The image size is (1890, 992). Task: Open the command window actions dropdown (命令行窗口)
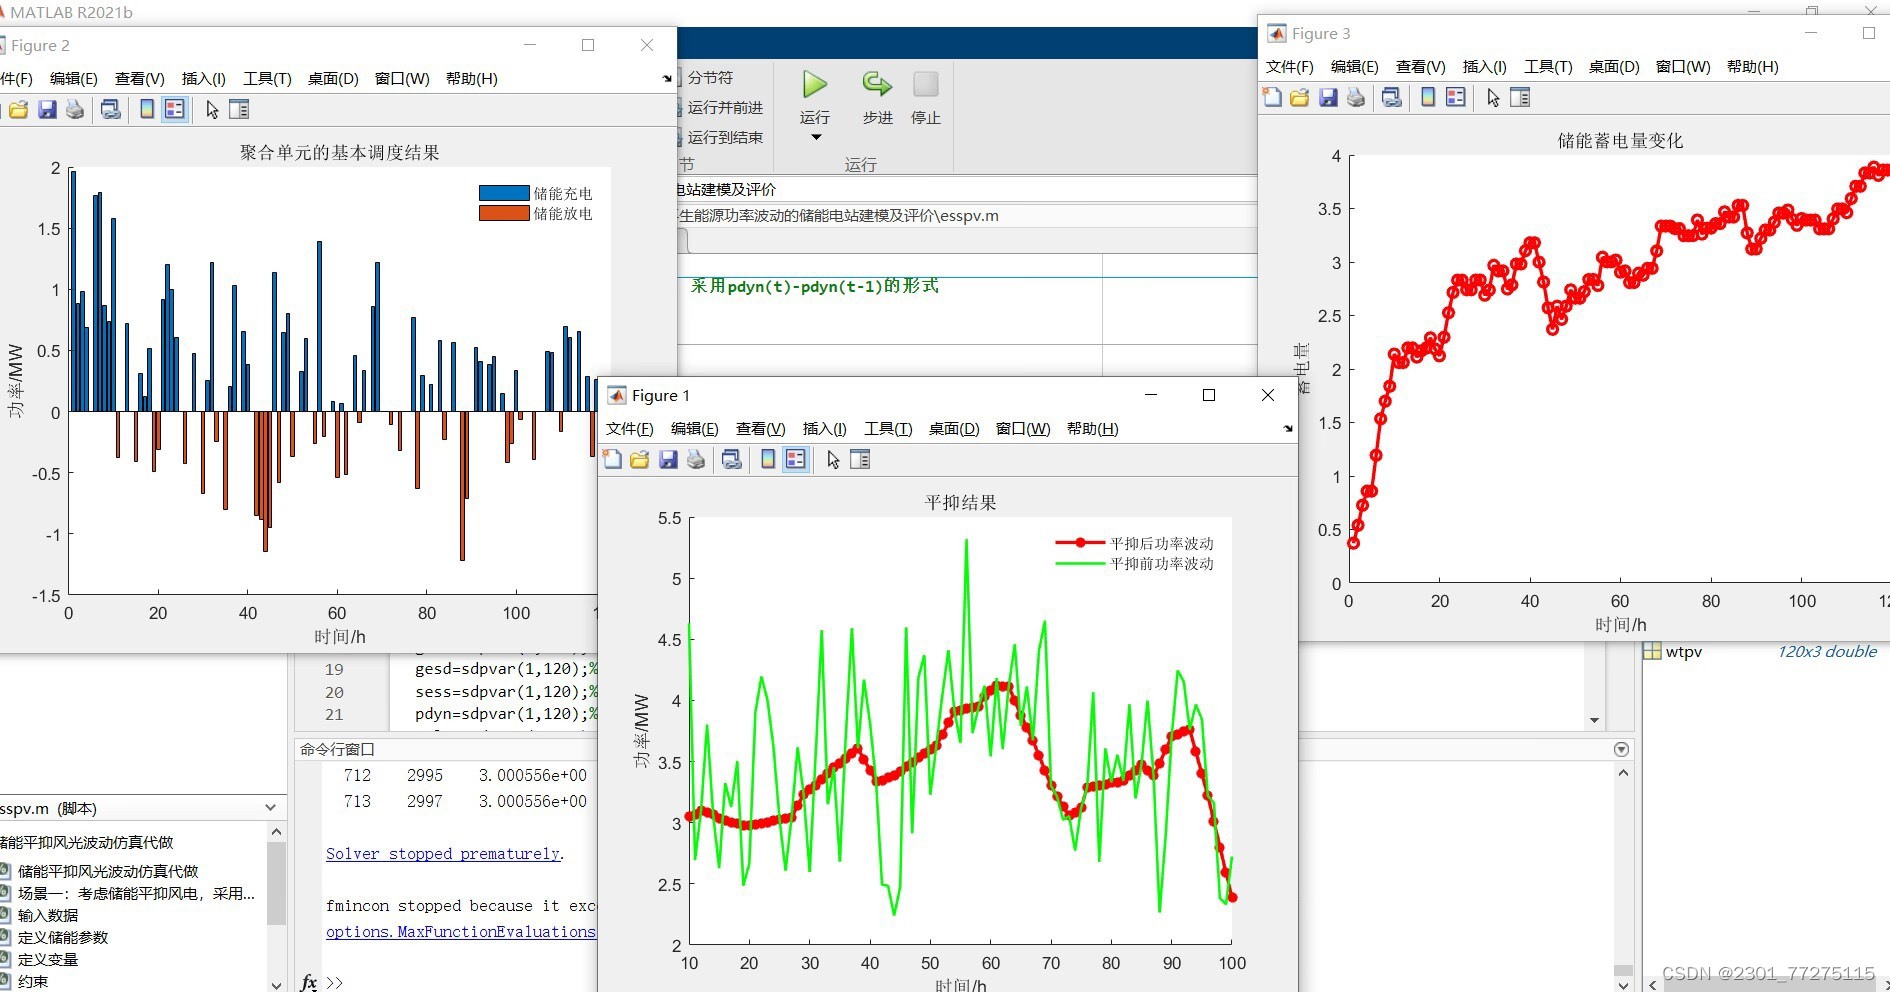coord(1622,750)
